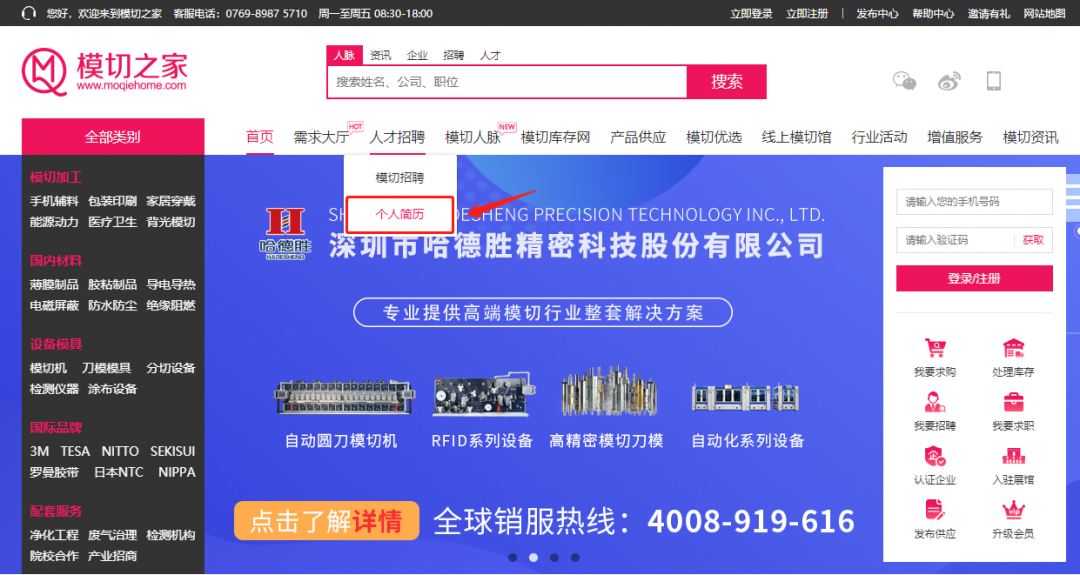Click the 自动圆刀模切机 product image
The image size is (1080, 575).
344,397
